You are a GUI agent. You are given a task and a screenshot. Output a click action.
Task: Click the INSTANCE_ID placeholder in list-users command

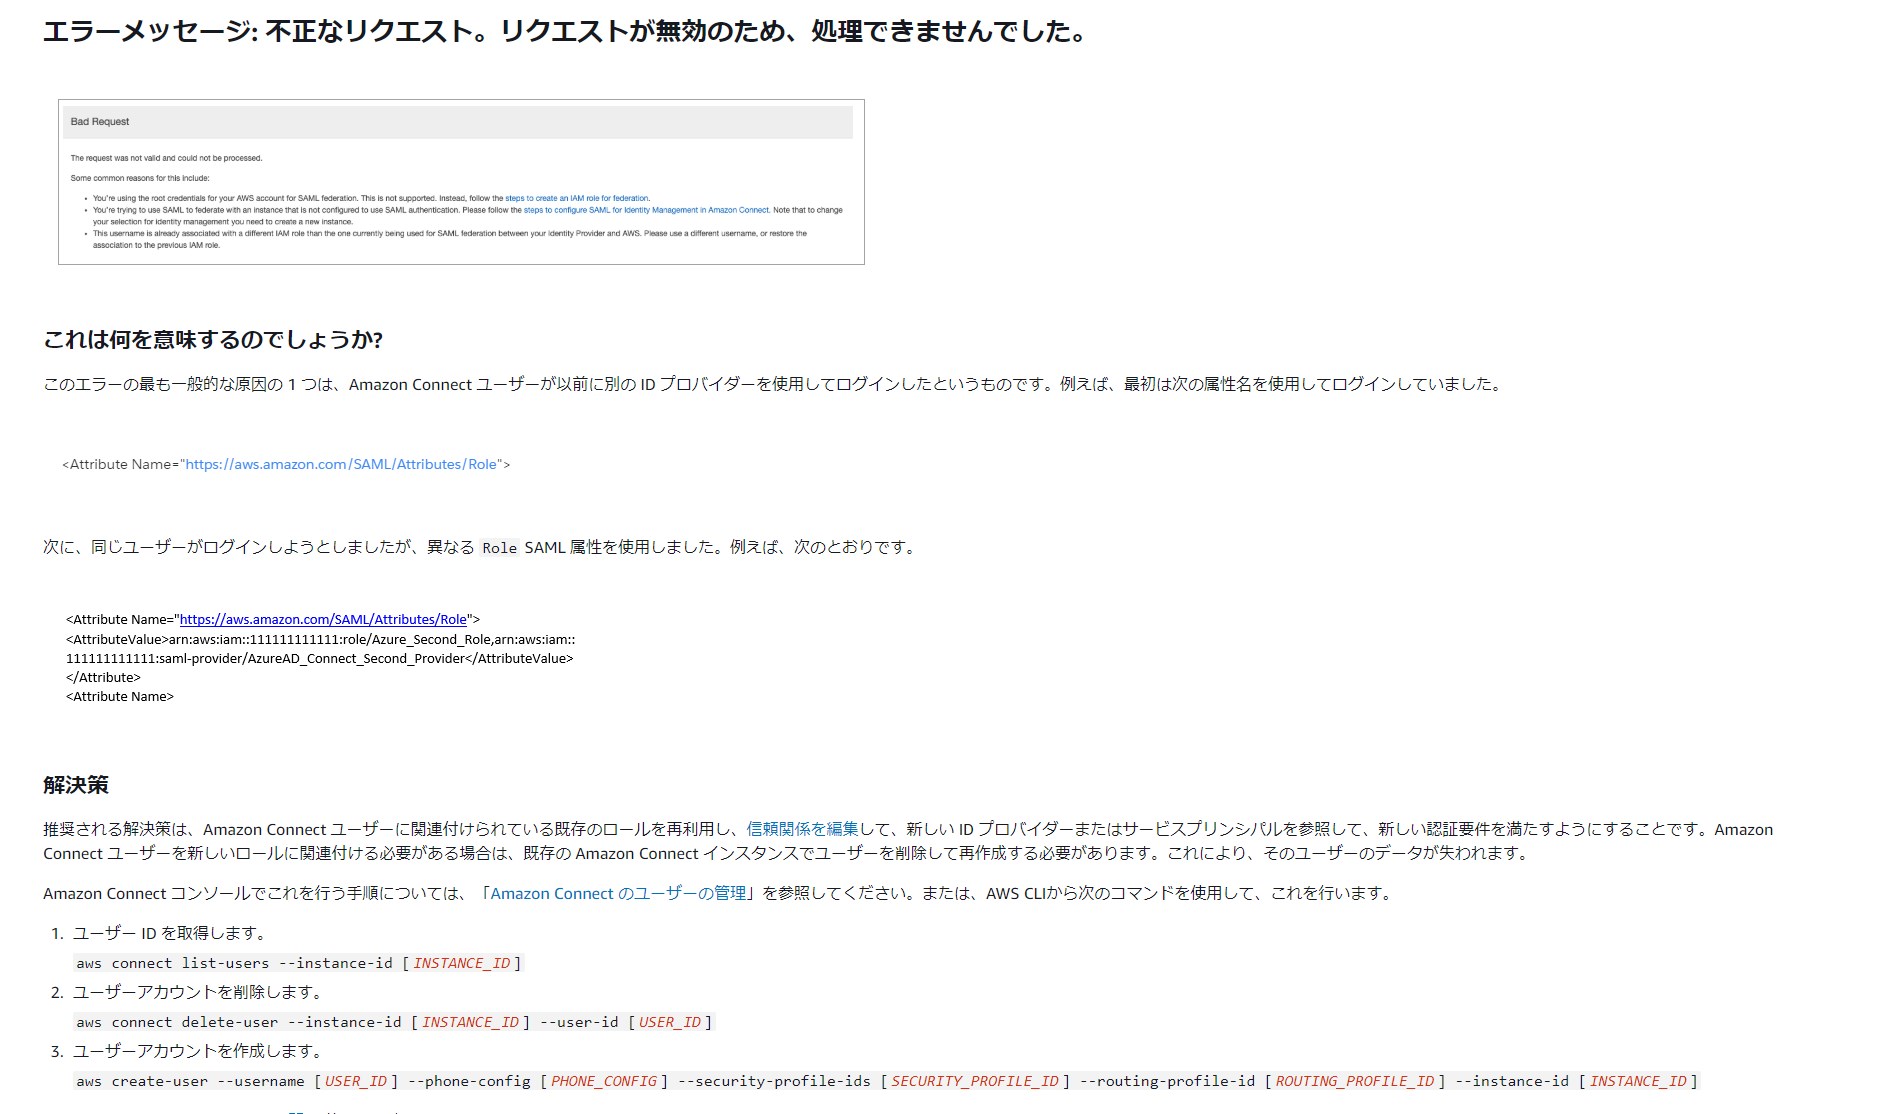[472, 963]
